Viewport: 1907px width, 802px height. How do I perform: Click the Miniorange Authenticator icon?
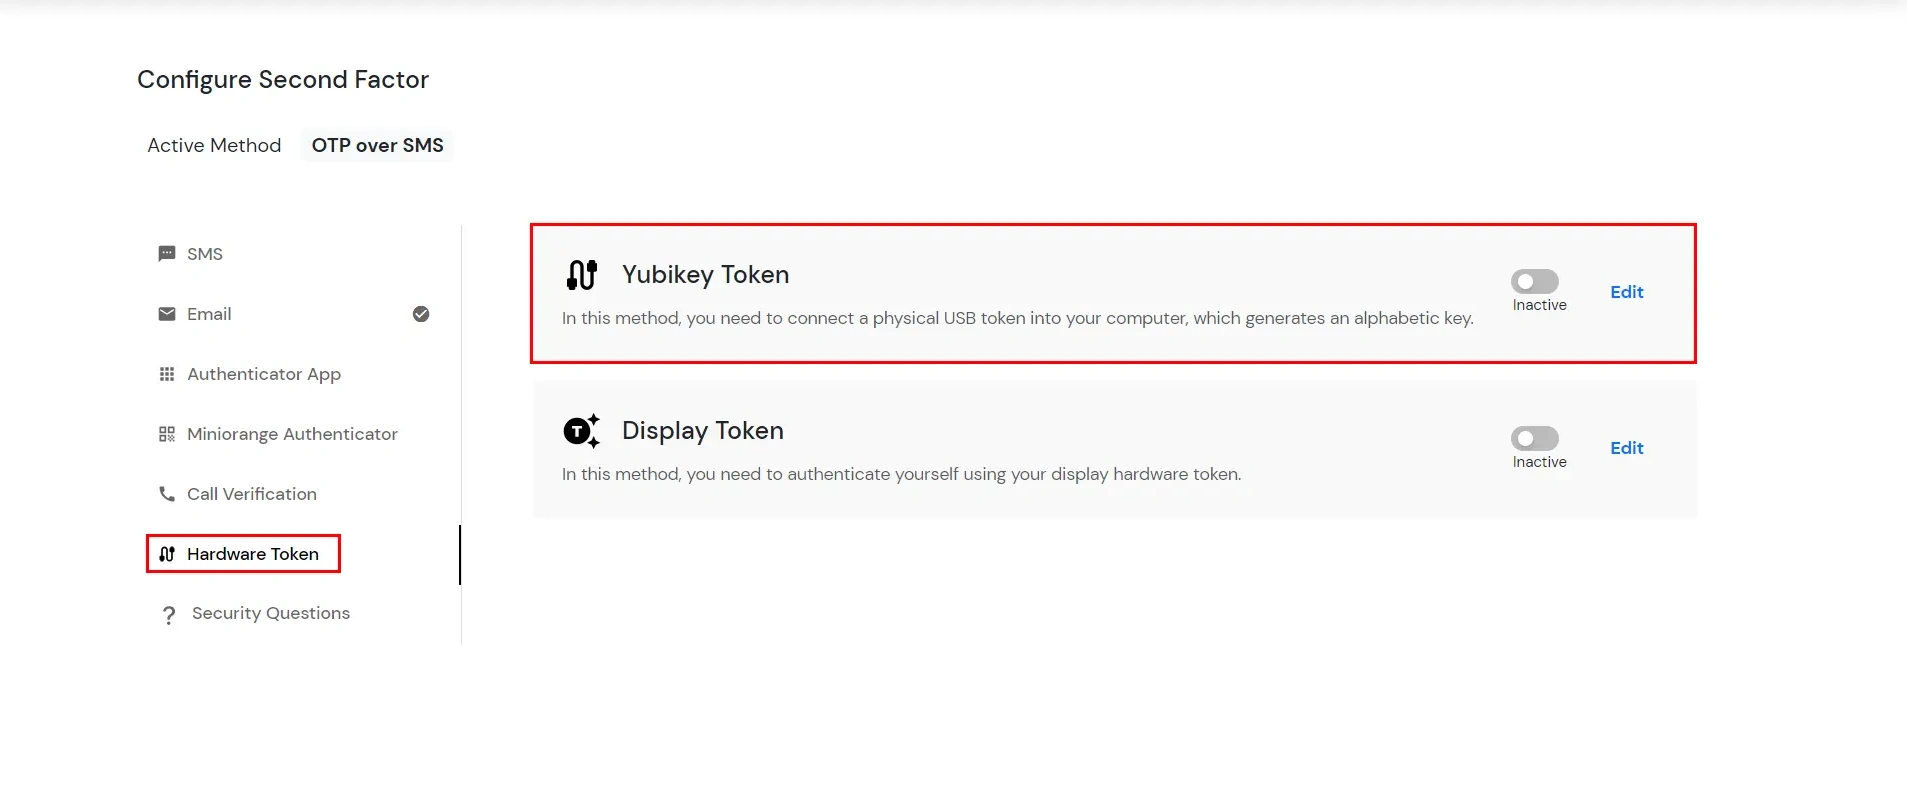(167, 434)
